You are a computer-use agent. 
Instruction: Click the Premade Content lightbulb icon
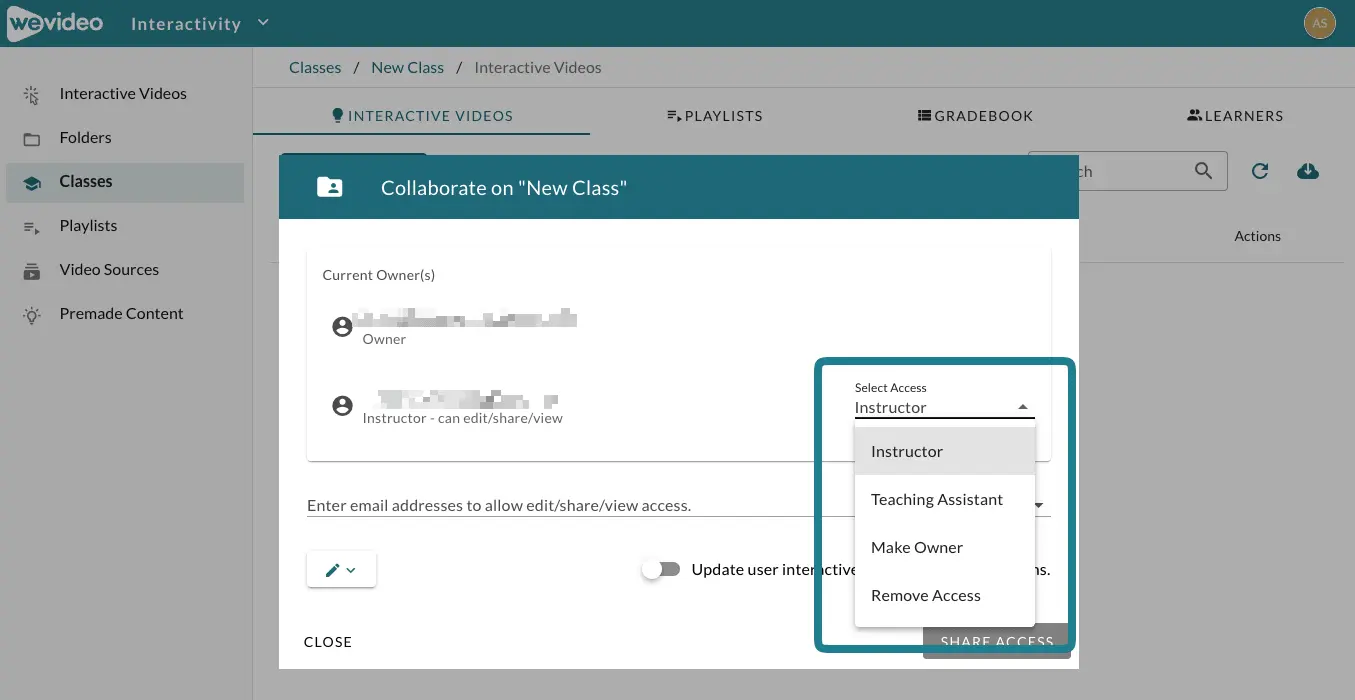click(32, 315)
